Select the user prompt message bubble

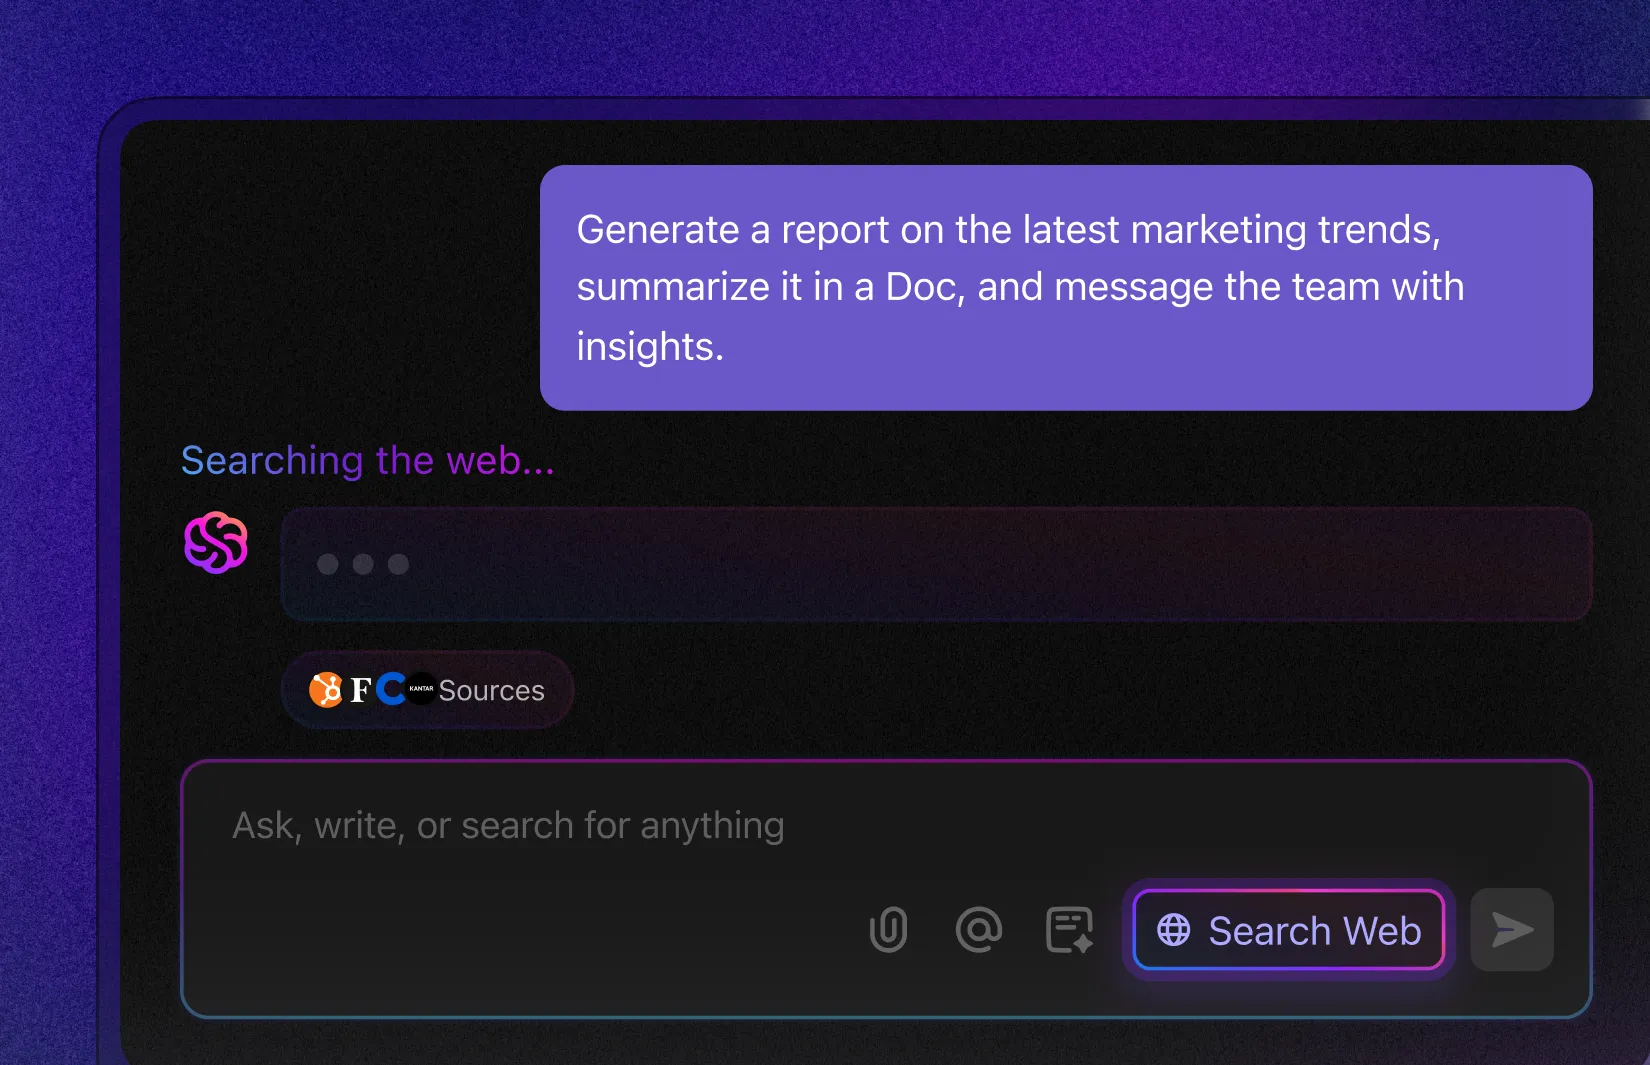pyautogui.click(x=1066, y=288)
